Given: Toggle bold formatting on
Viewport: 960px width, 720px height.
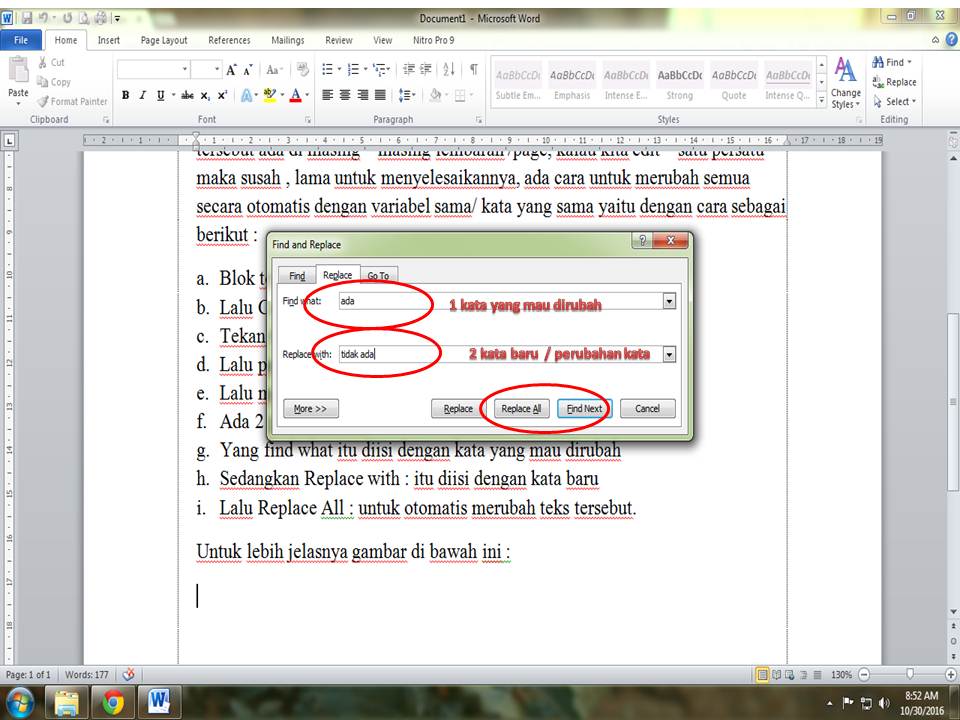Looking at the screenshot, I should [x=125, y=94].
